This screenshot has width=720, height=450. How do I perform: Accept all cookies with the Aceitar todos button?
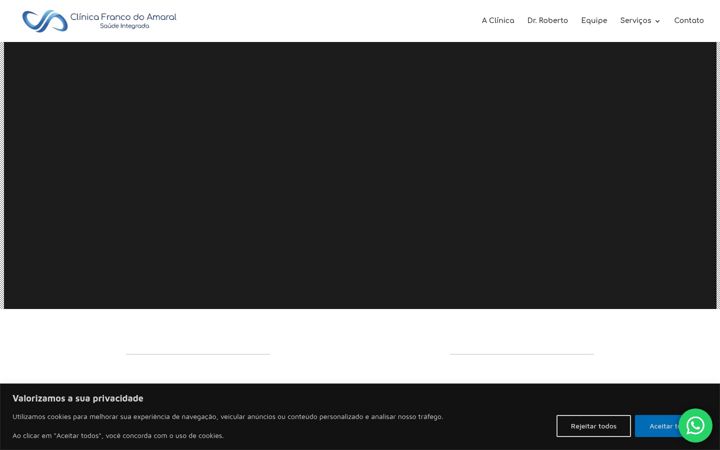click(x=658, y=426)
